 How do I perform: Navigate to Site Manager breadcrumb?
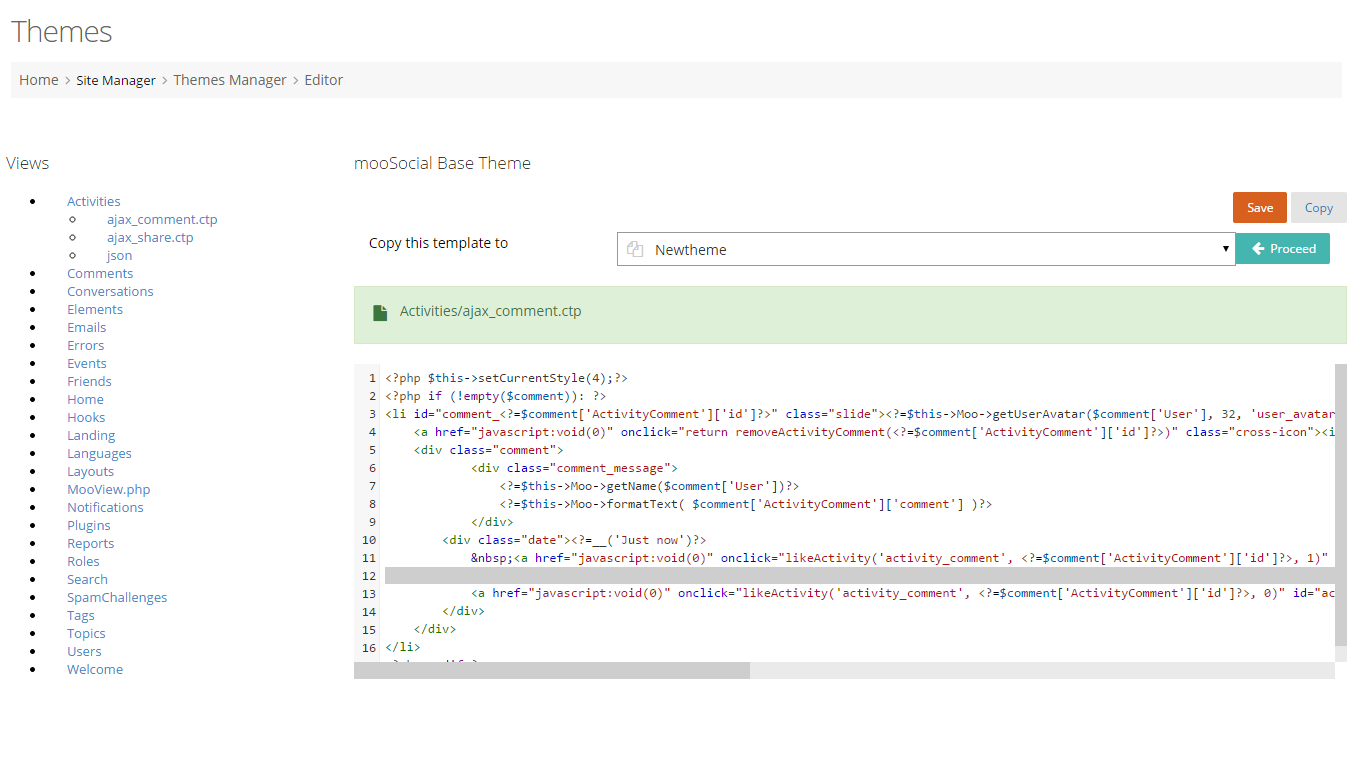(x=116, y=80)
